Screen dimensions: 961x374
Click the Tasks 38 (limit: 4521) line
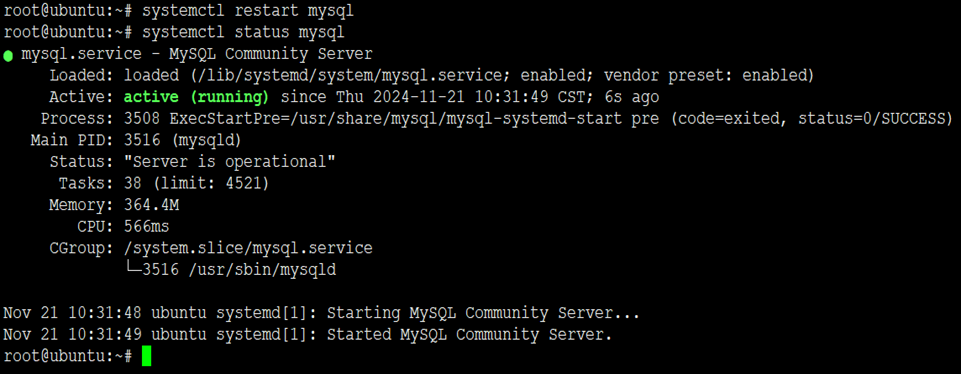159,183
